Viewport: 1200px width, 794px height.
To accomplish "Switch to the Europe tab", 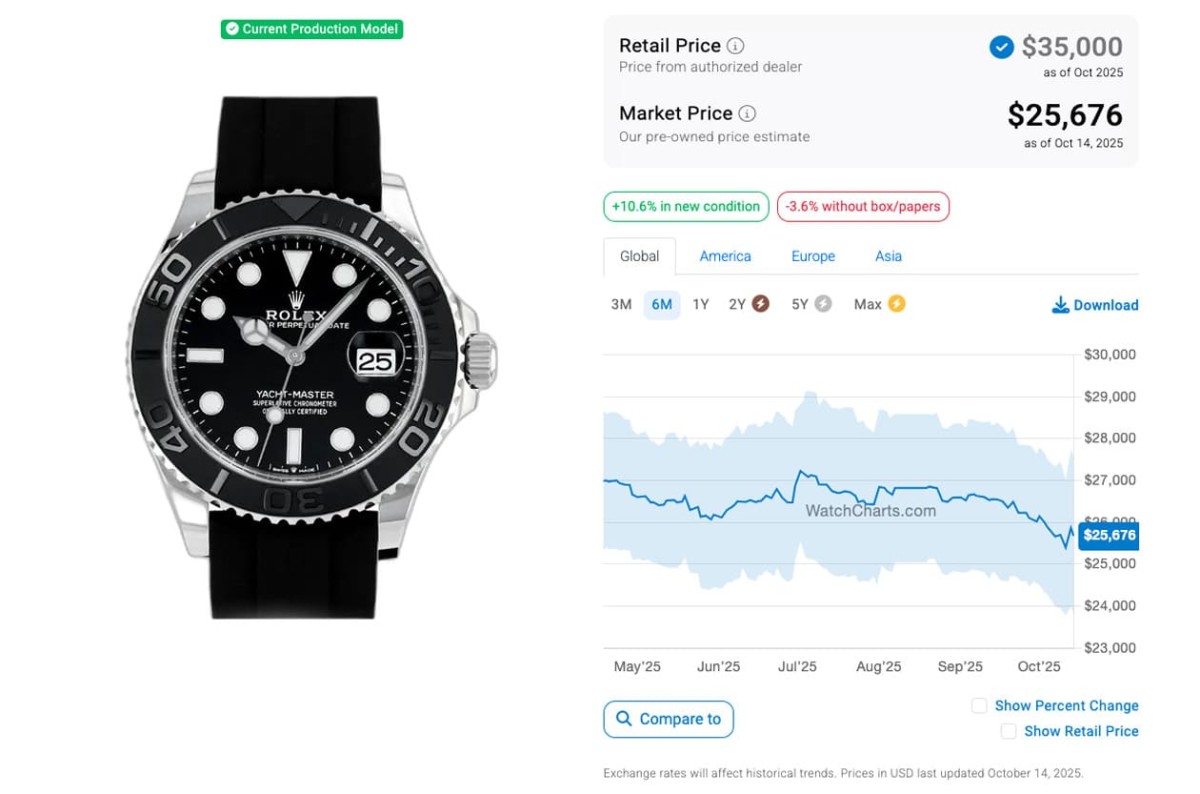I will (x=813, y=256).
